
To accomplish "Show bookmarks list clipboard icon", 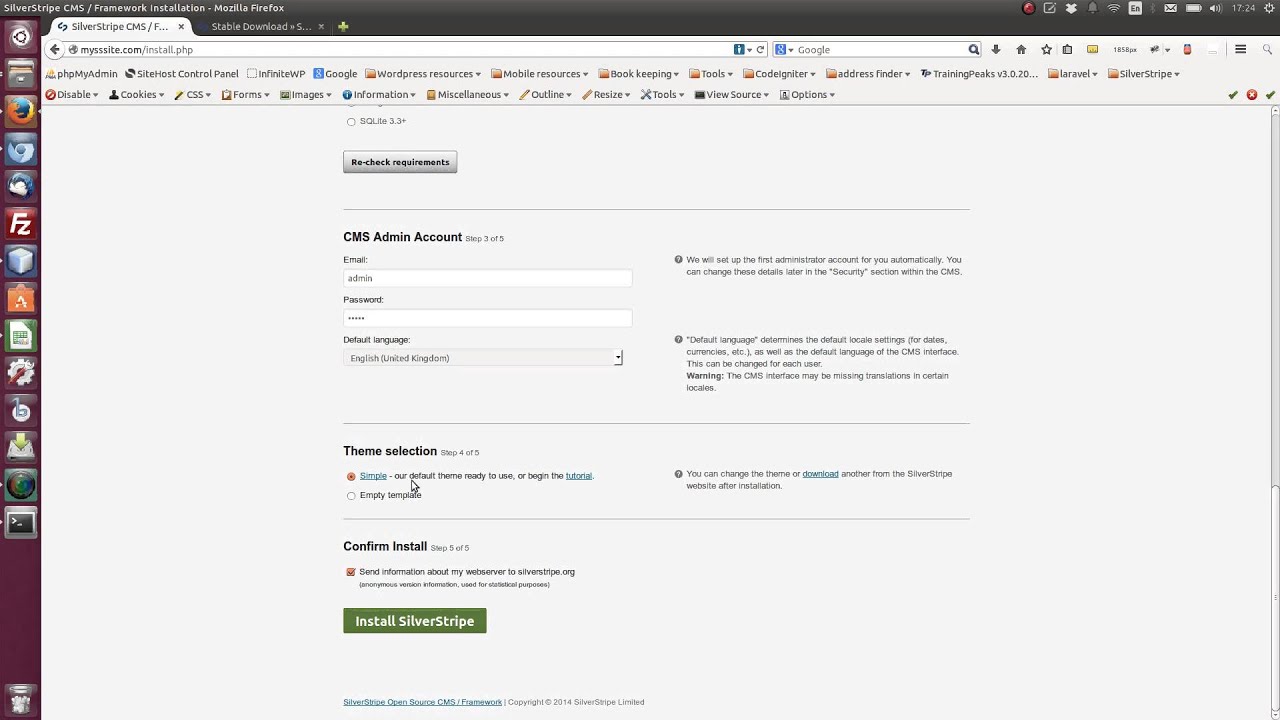I will click(x=1067, y=49).
